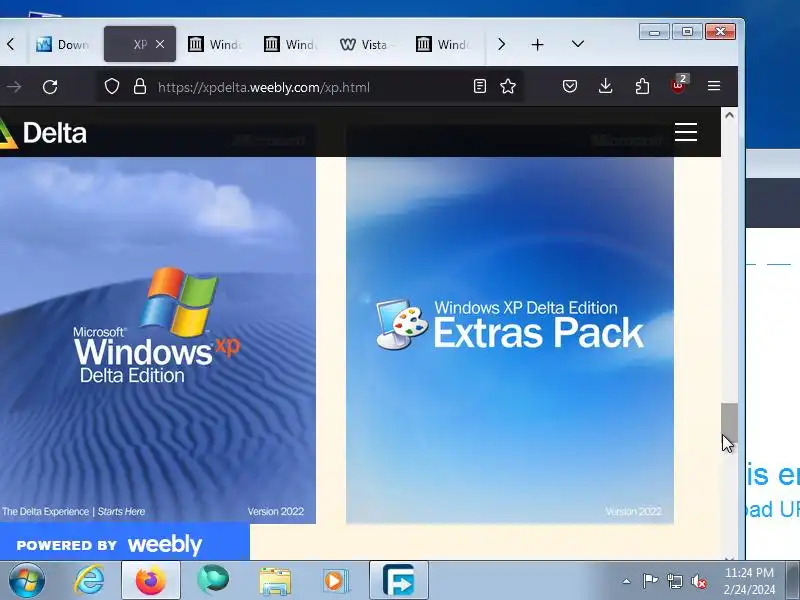Screen dimensions: 800x600
Task: Open a new tab with plus button
Action: click(537, 45)
